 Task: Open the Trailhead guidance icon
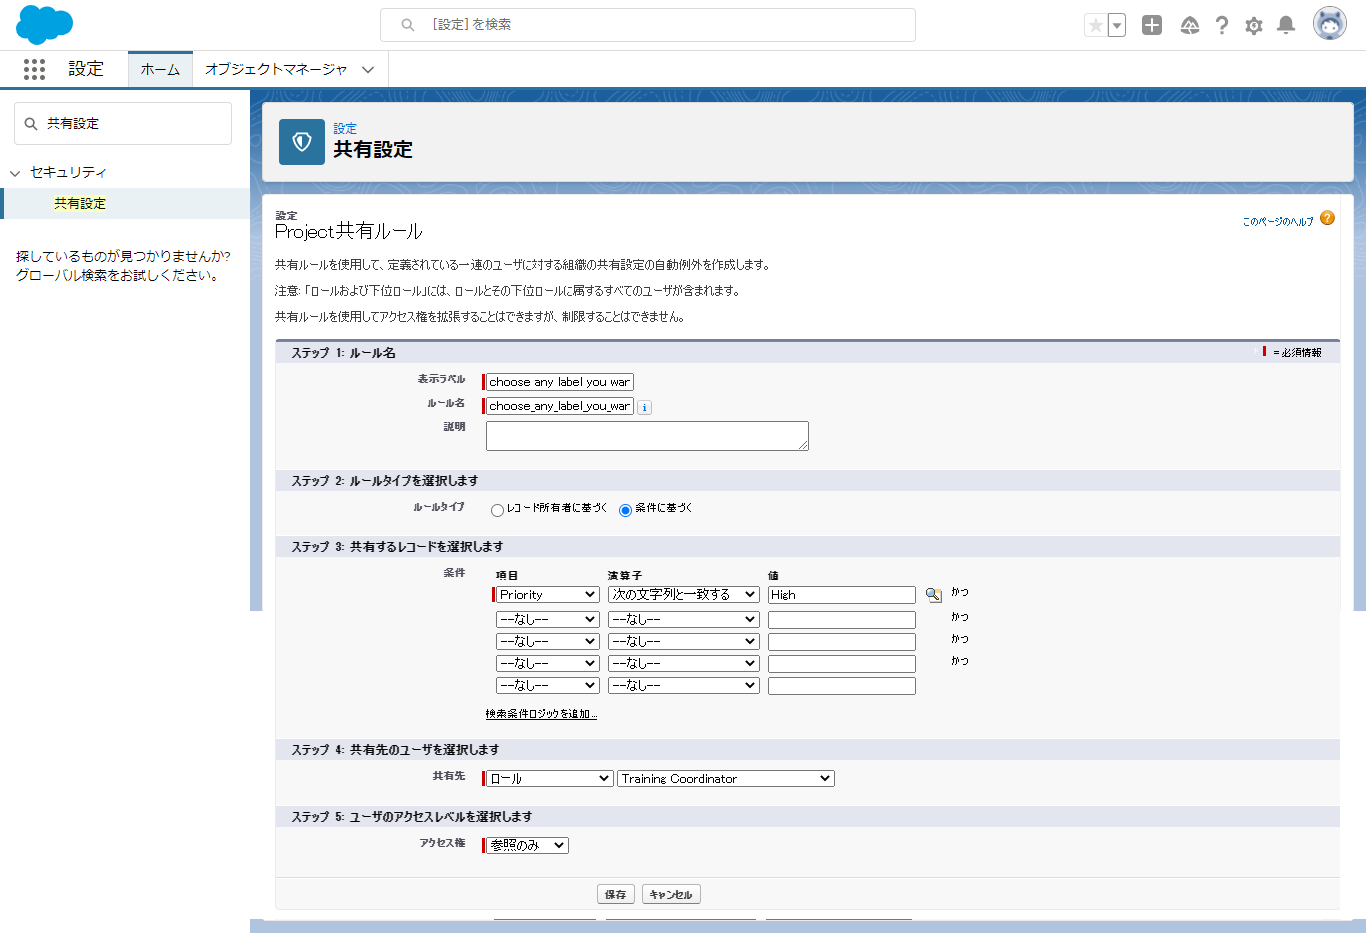click(1190, 25)
